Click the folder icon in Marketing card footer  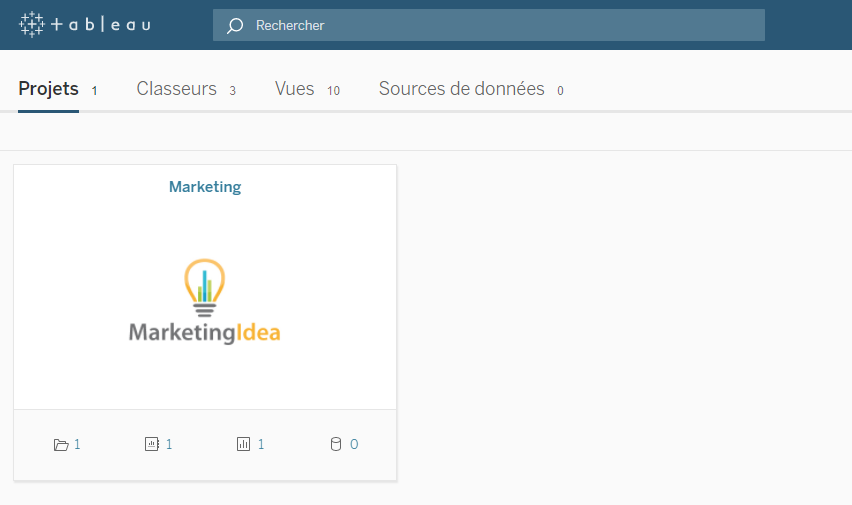pyautogui.click(x=61, y=445)
